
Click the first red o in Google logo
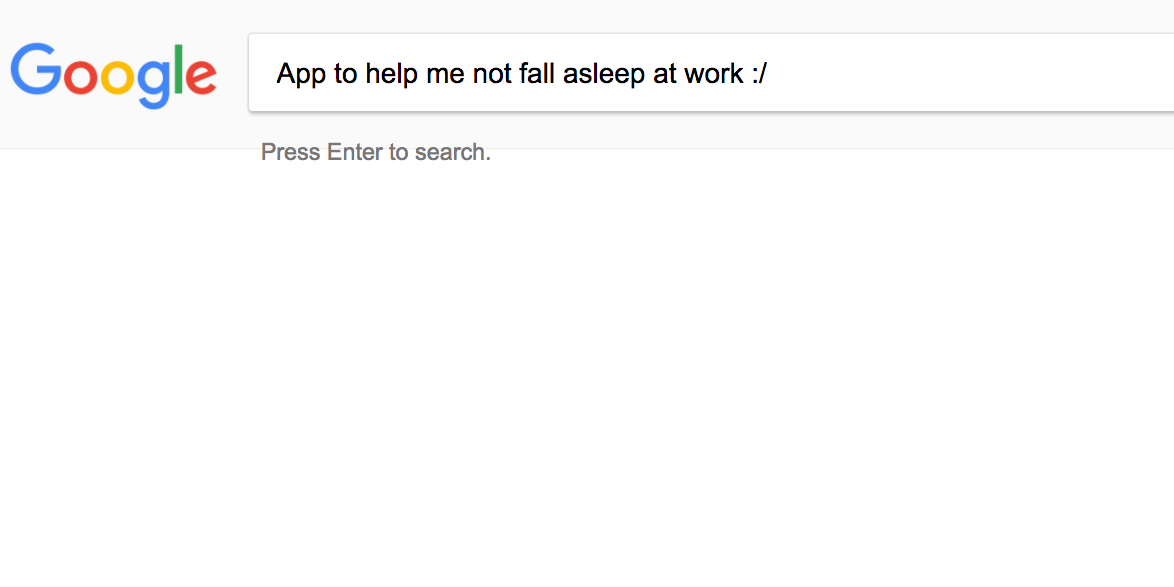pos(81,78)
